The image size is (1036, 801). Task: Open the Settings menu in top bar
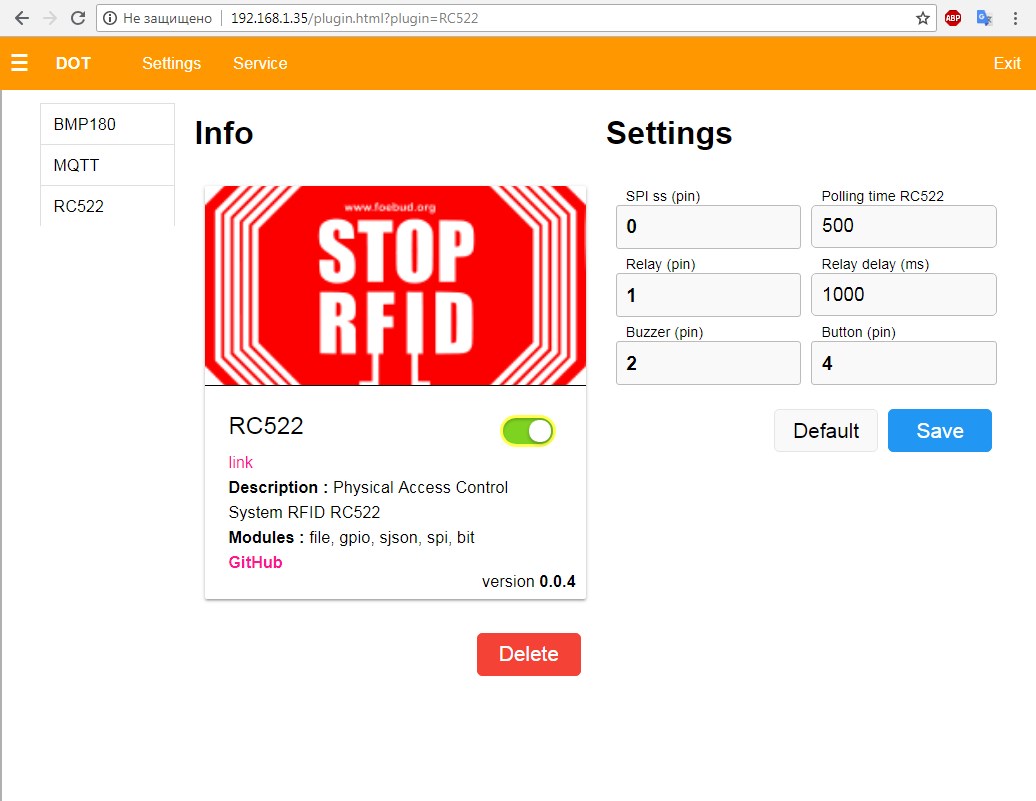tap(171, 63)
